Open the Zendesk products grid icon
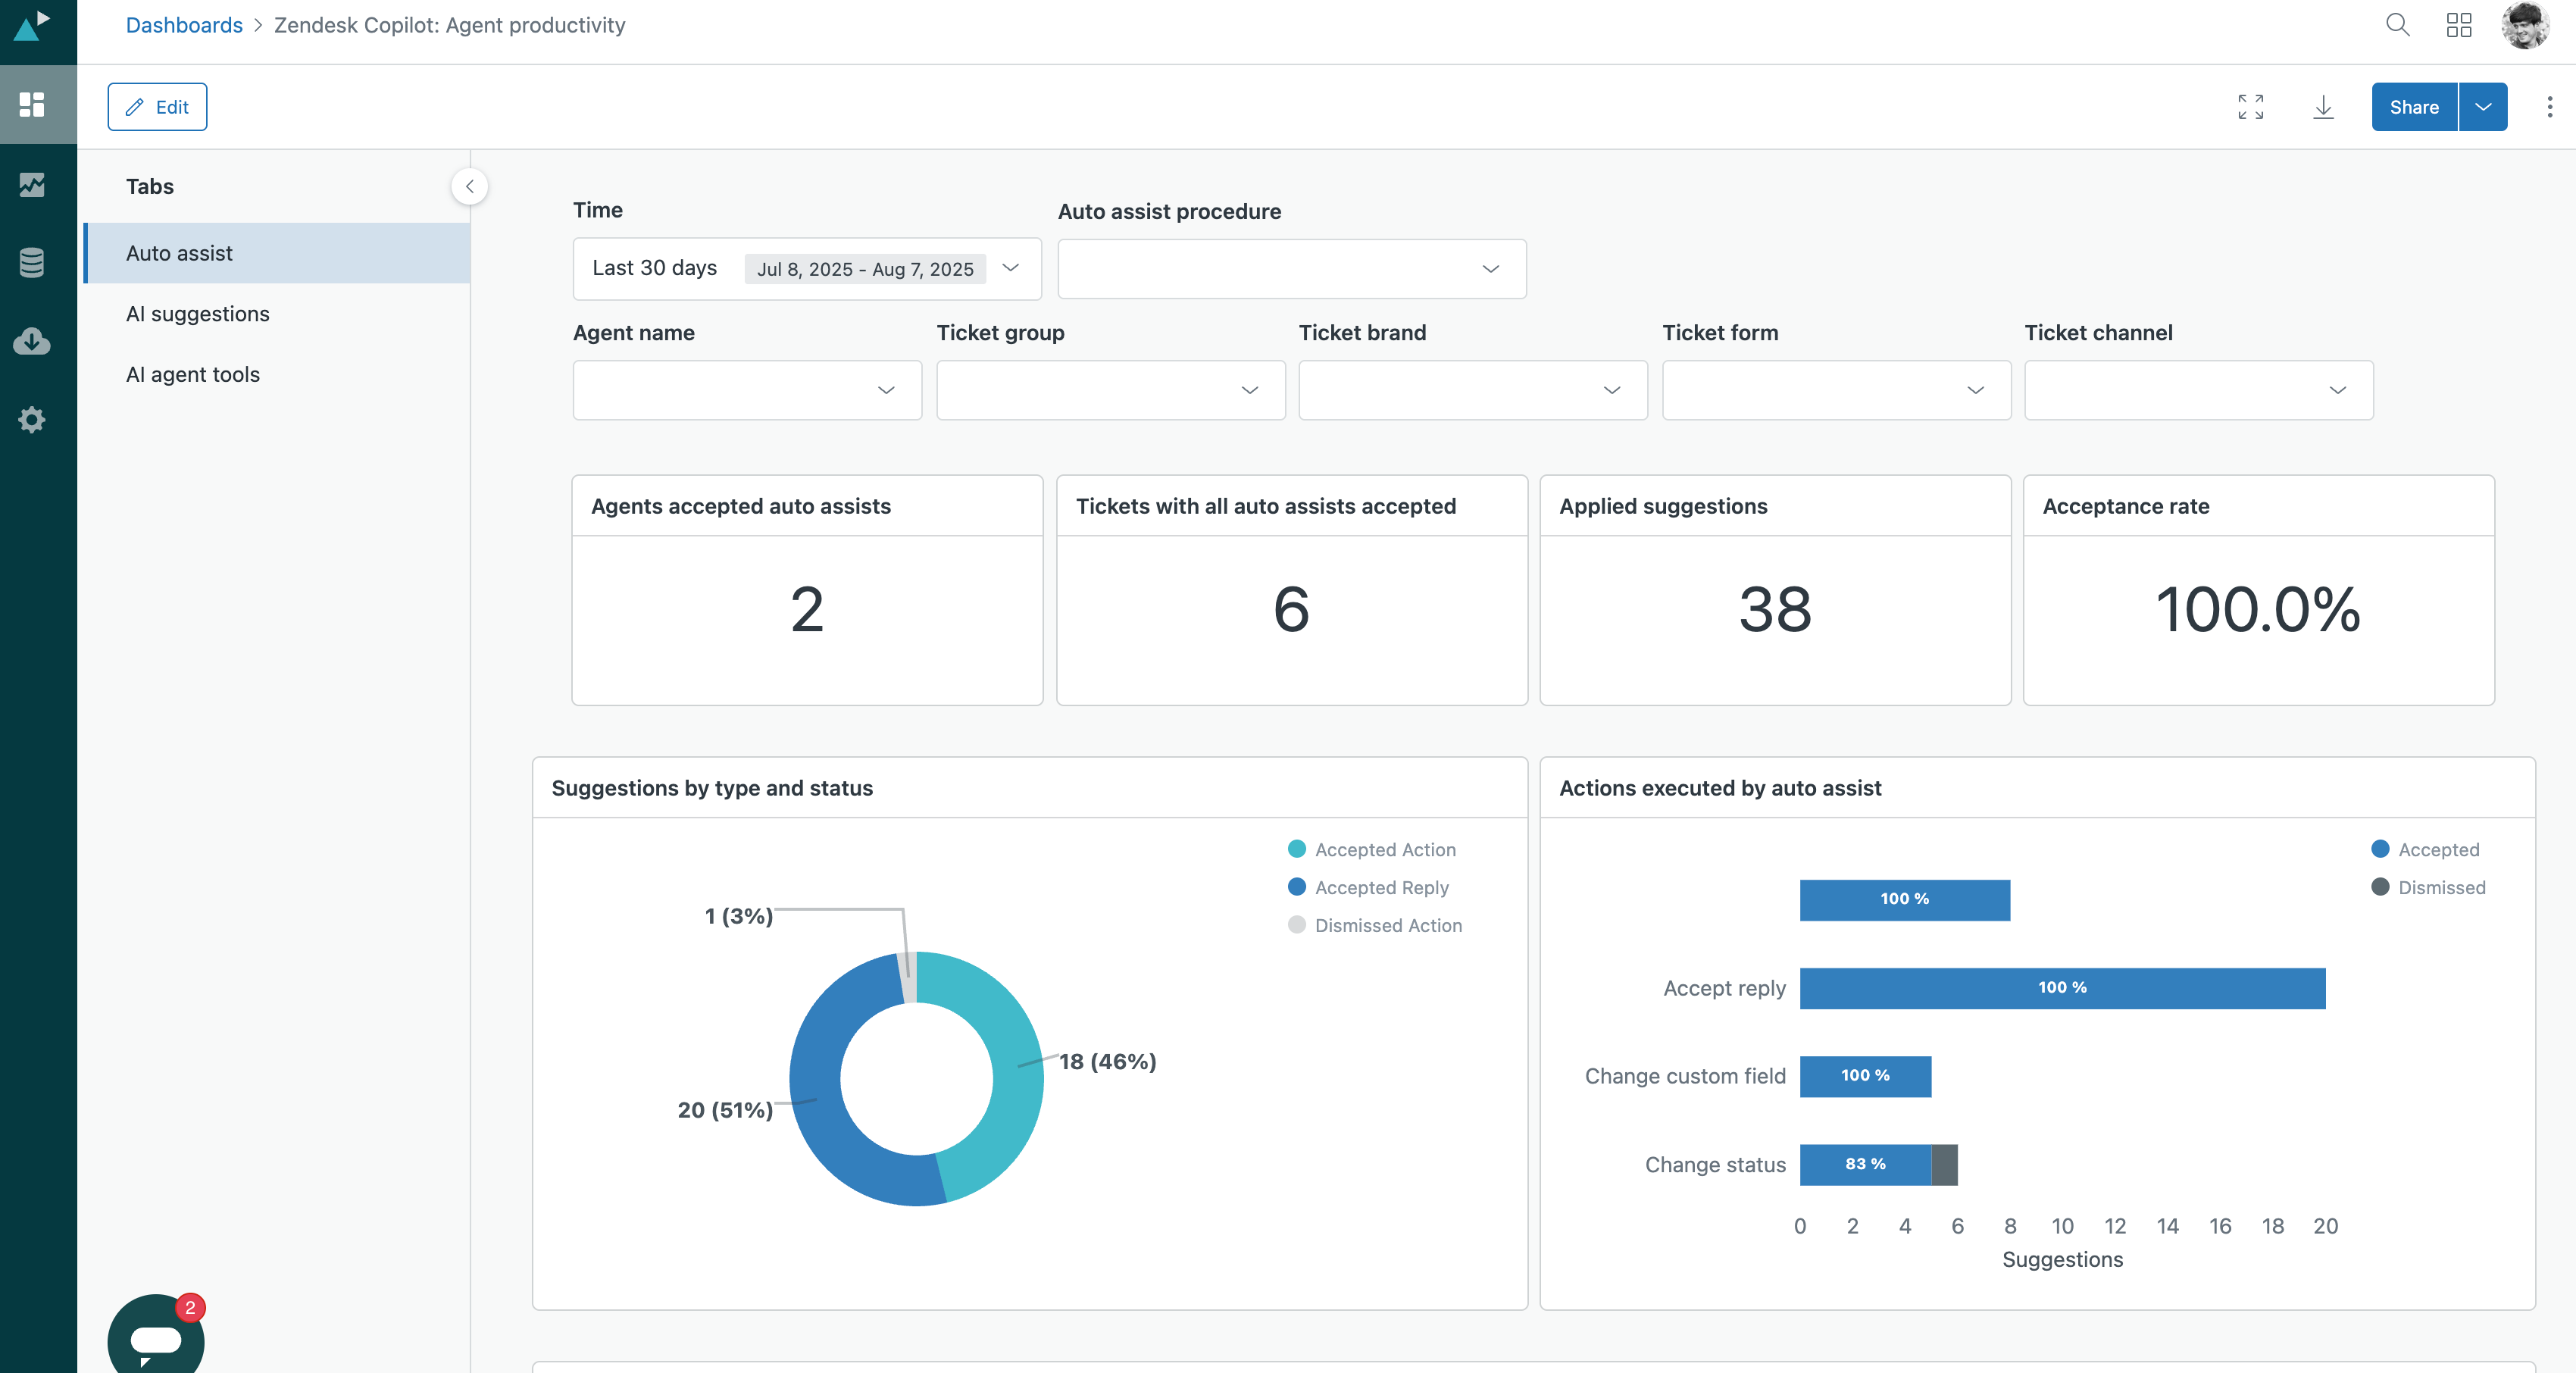 click(x=2459, y=25)
